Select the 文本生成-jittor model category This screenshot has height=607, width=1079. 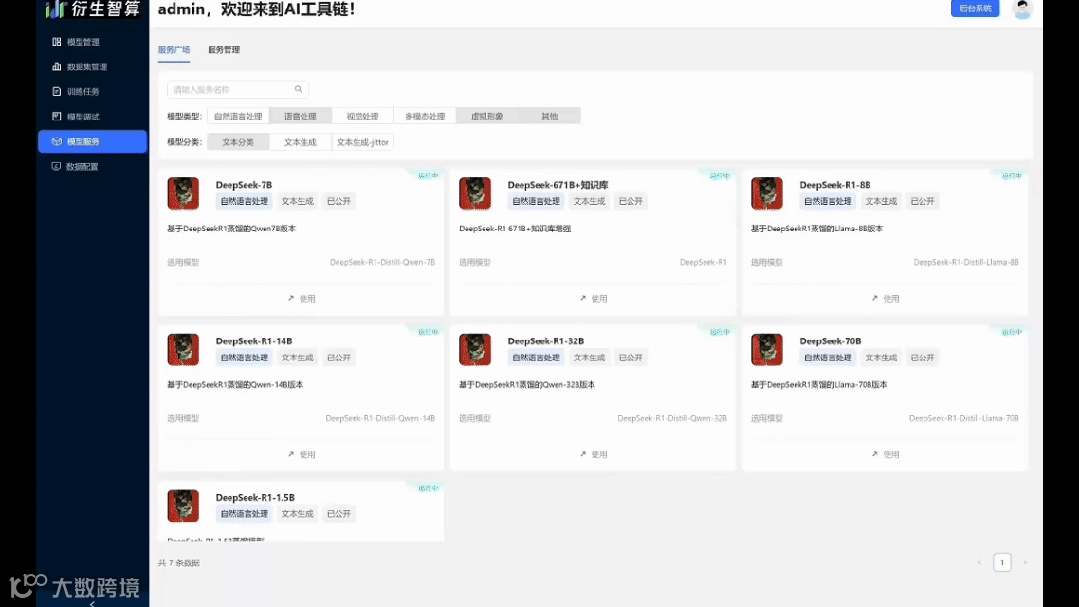pos(363,142)
